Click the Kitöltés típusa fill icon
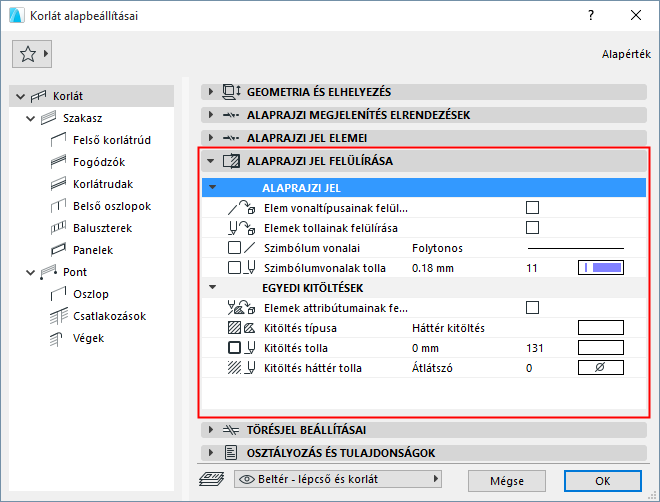The width and height of the screenshot is (660, 502). point(242,328)
